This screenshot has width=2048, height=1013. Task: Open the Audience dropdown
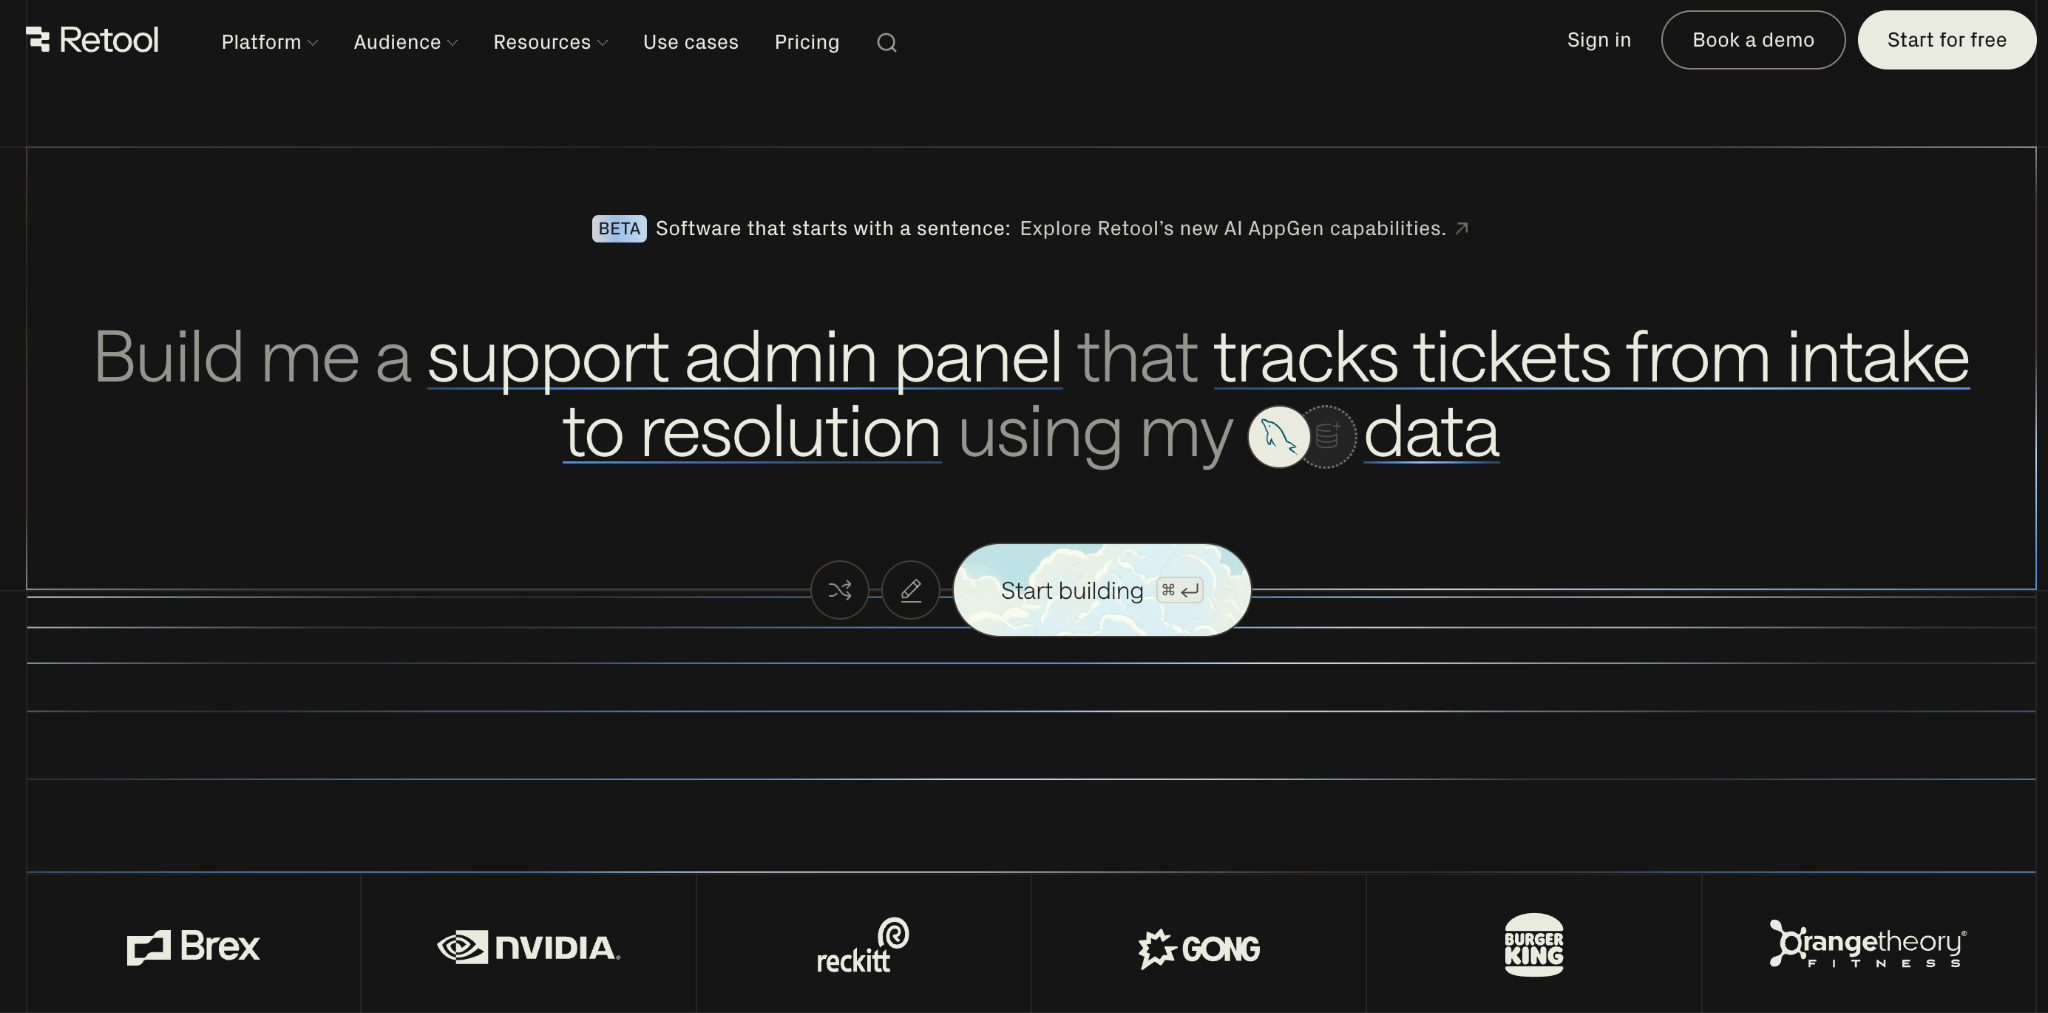(404, 42)
